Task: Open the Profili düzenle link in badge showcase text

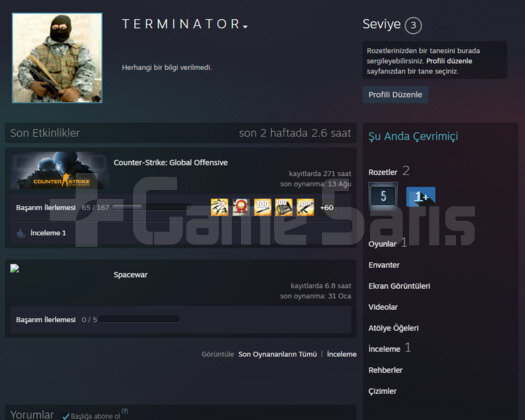Action: point(449,61)
